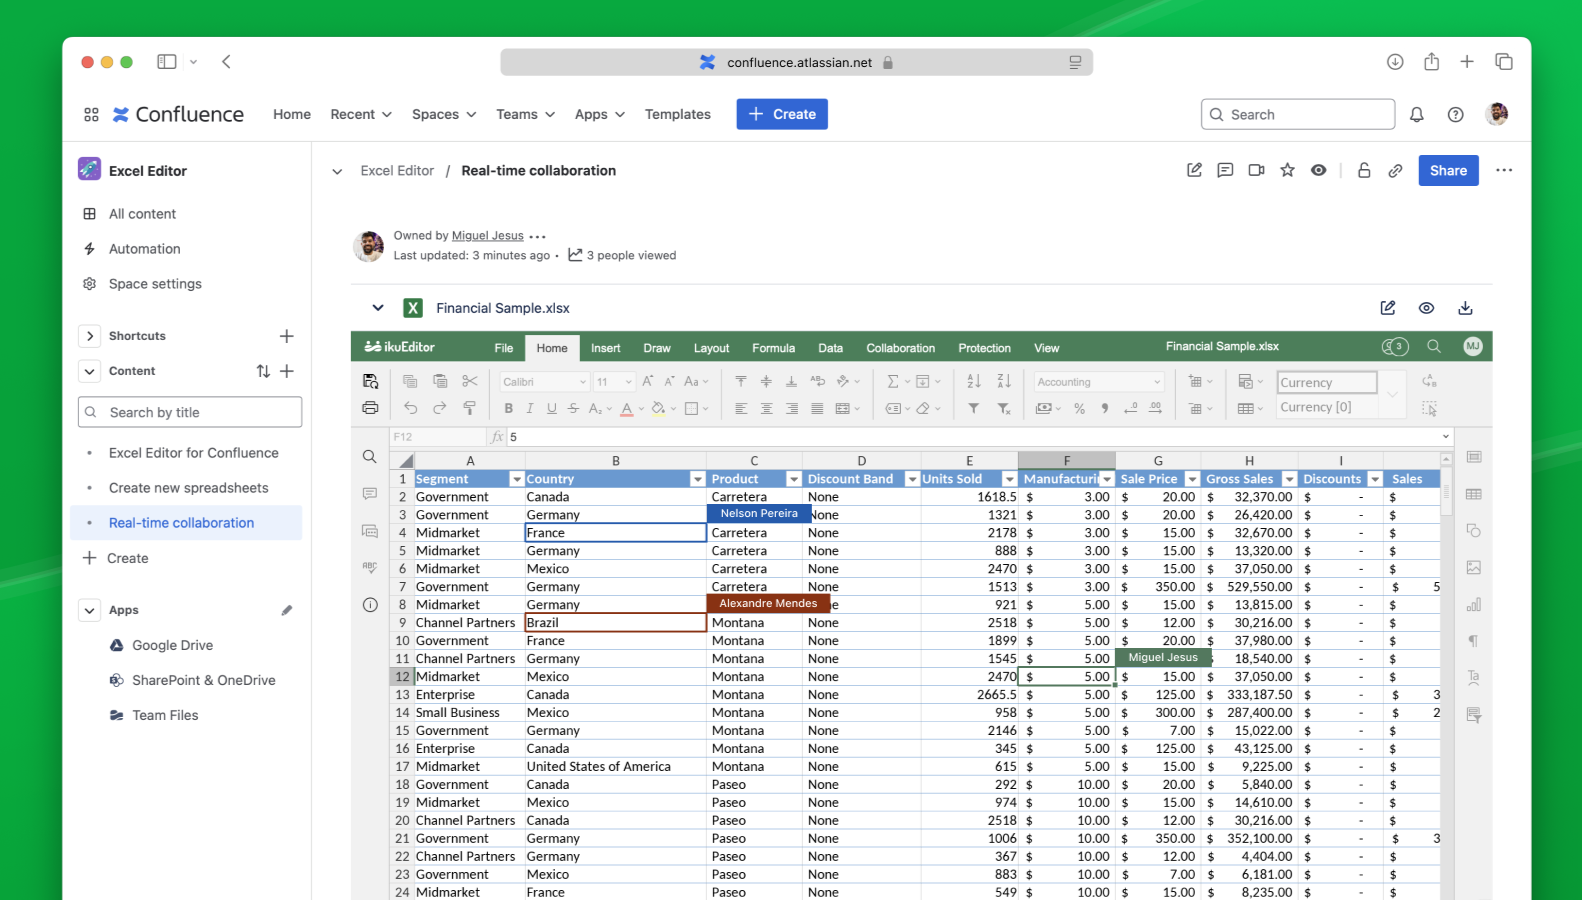Open the chart settings icon in right sidebar
This screenshot has height=900, width=1582.
(1473, 605)
